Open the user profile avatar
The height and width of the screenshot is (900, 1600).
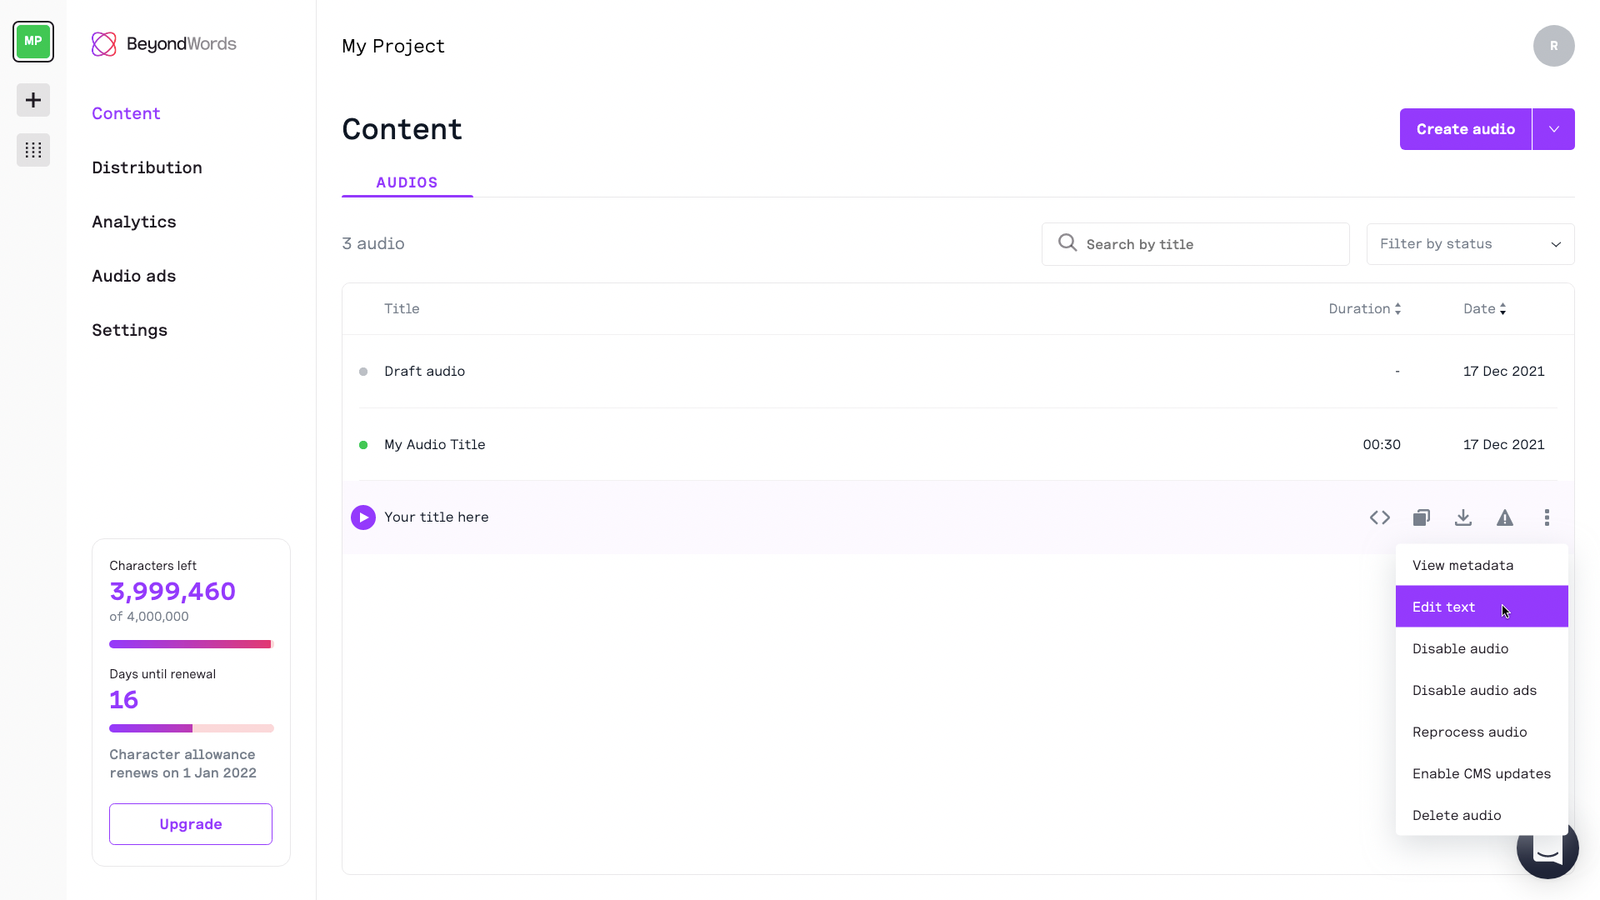click(x=1553, y=46)
